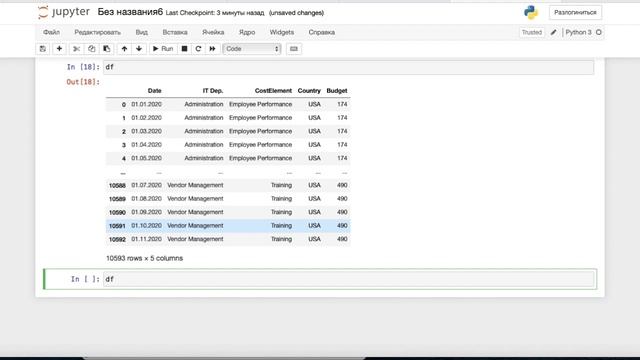This screenshot has width=640, height=360.
Task: Copy selected cells using the toolbar icon
Action: tap(91, 49)
